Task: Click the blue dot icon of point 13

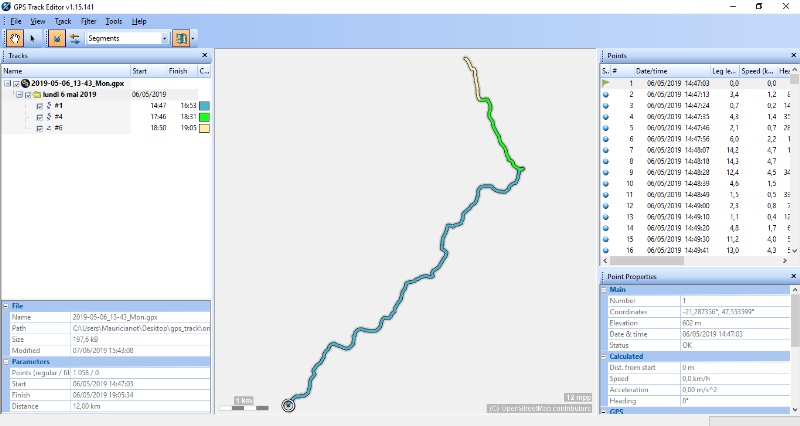Action: coord(606,217)
